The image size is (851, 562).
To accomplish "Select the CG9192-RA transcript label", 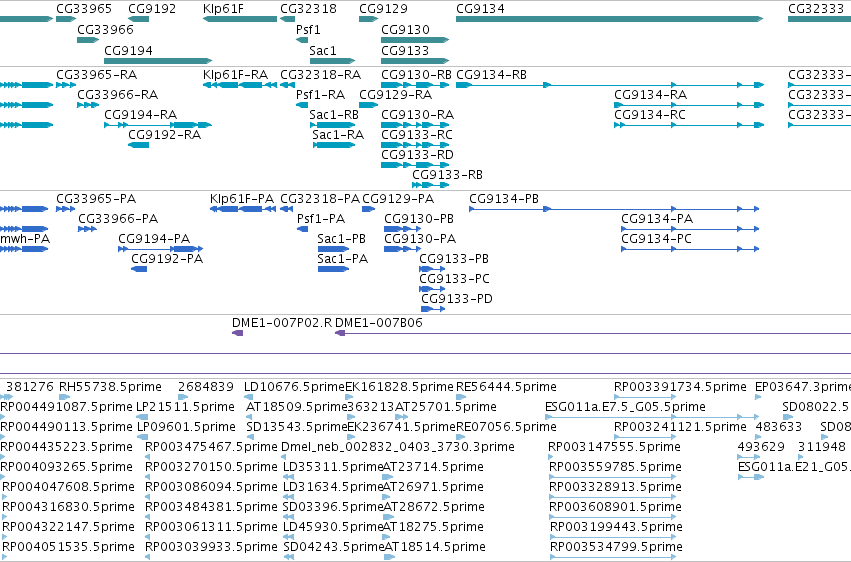I will point(164,135).
